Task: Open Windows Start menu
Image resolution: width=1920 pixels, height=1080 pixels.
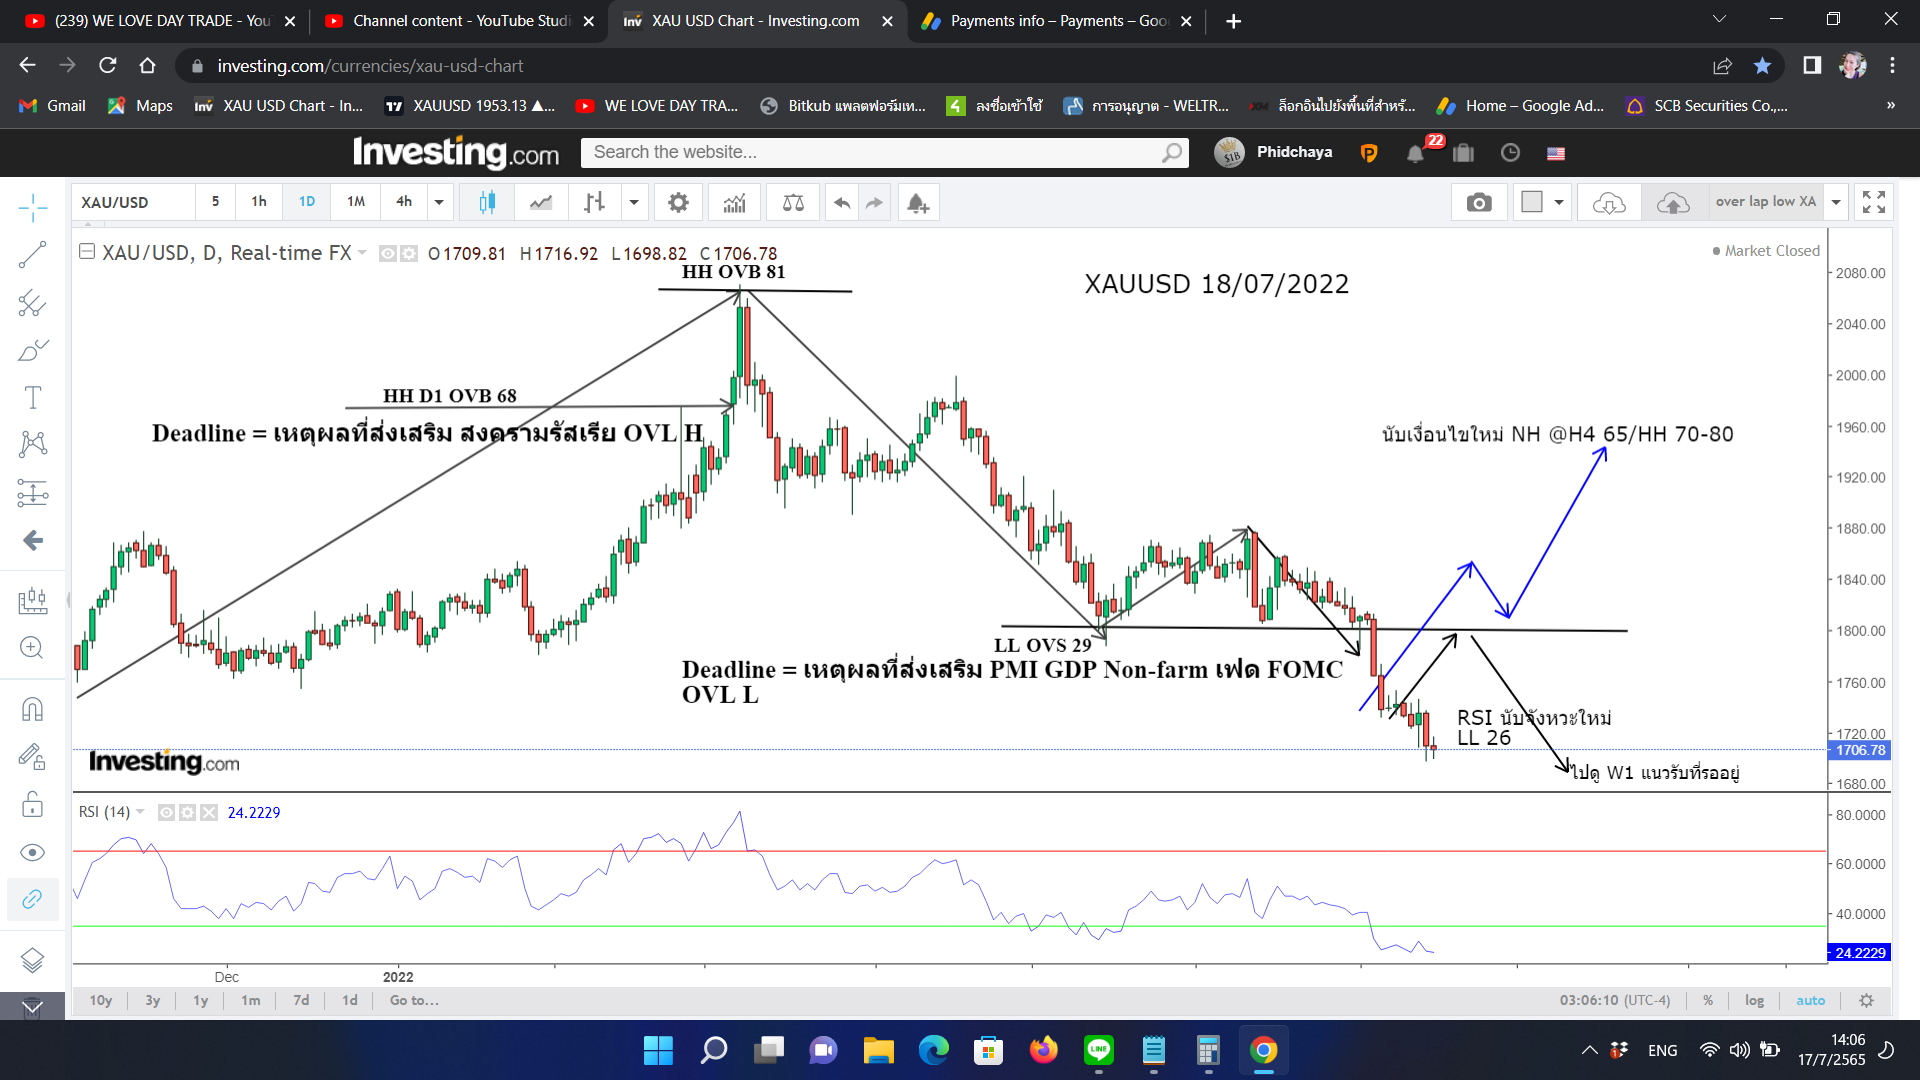Action: 658,1050
